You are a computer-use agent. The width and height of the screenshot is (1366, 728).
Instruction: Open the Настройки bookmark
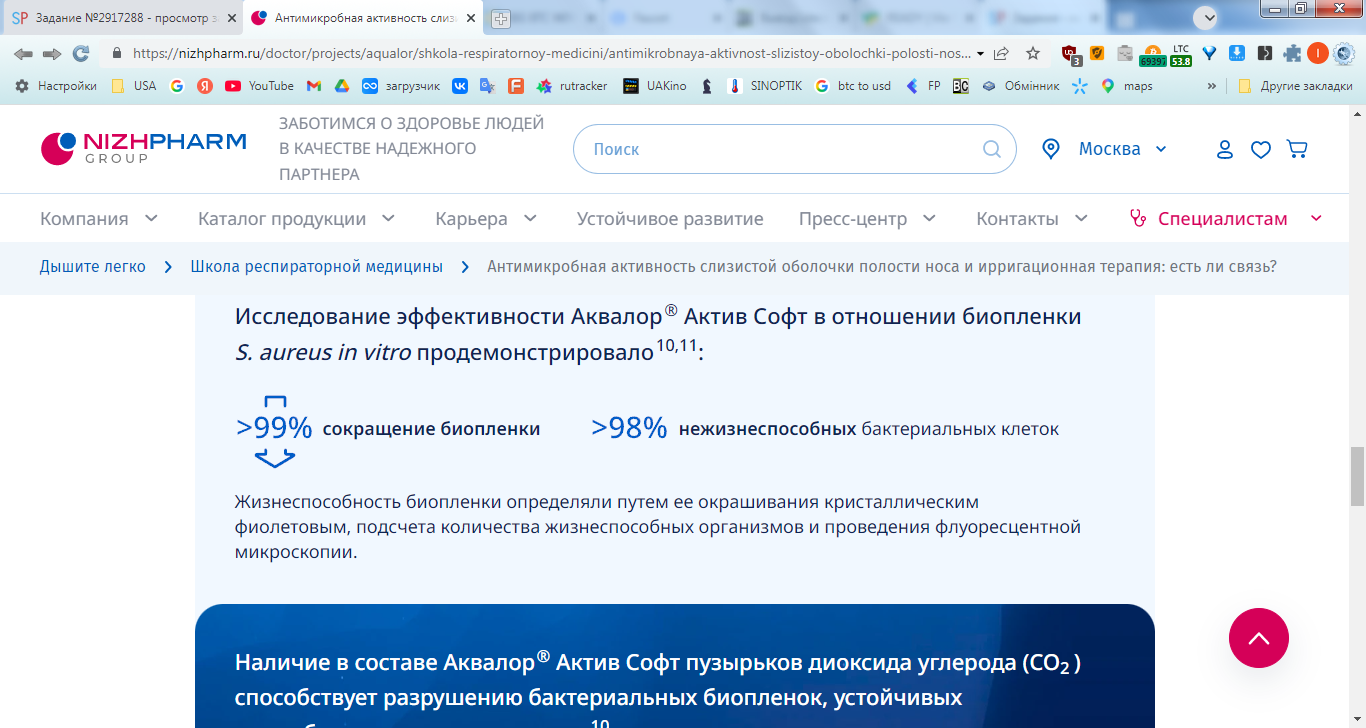pos(56,86)
